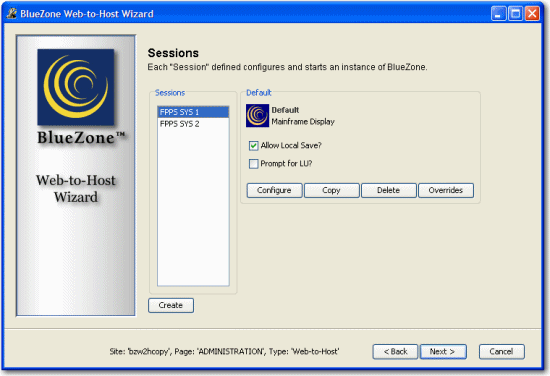Maximize the BlueZone wizard window
Viewport: 550px width, 376px height.
tap(515, 14)
